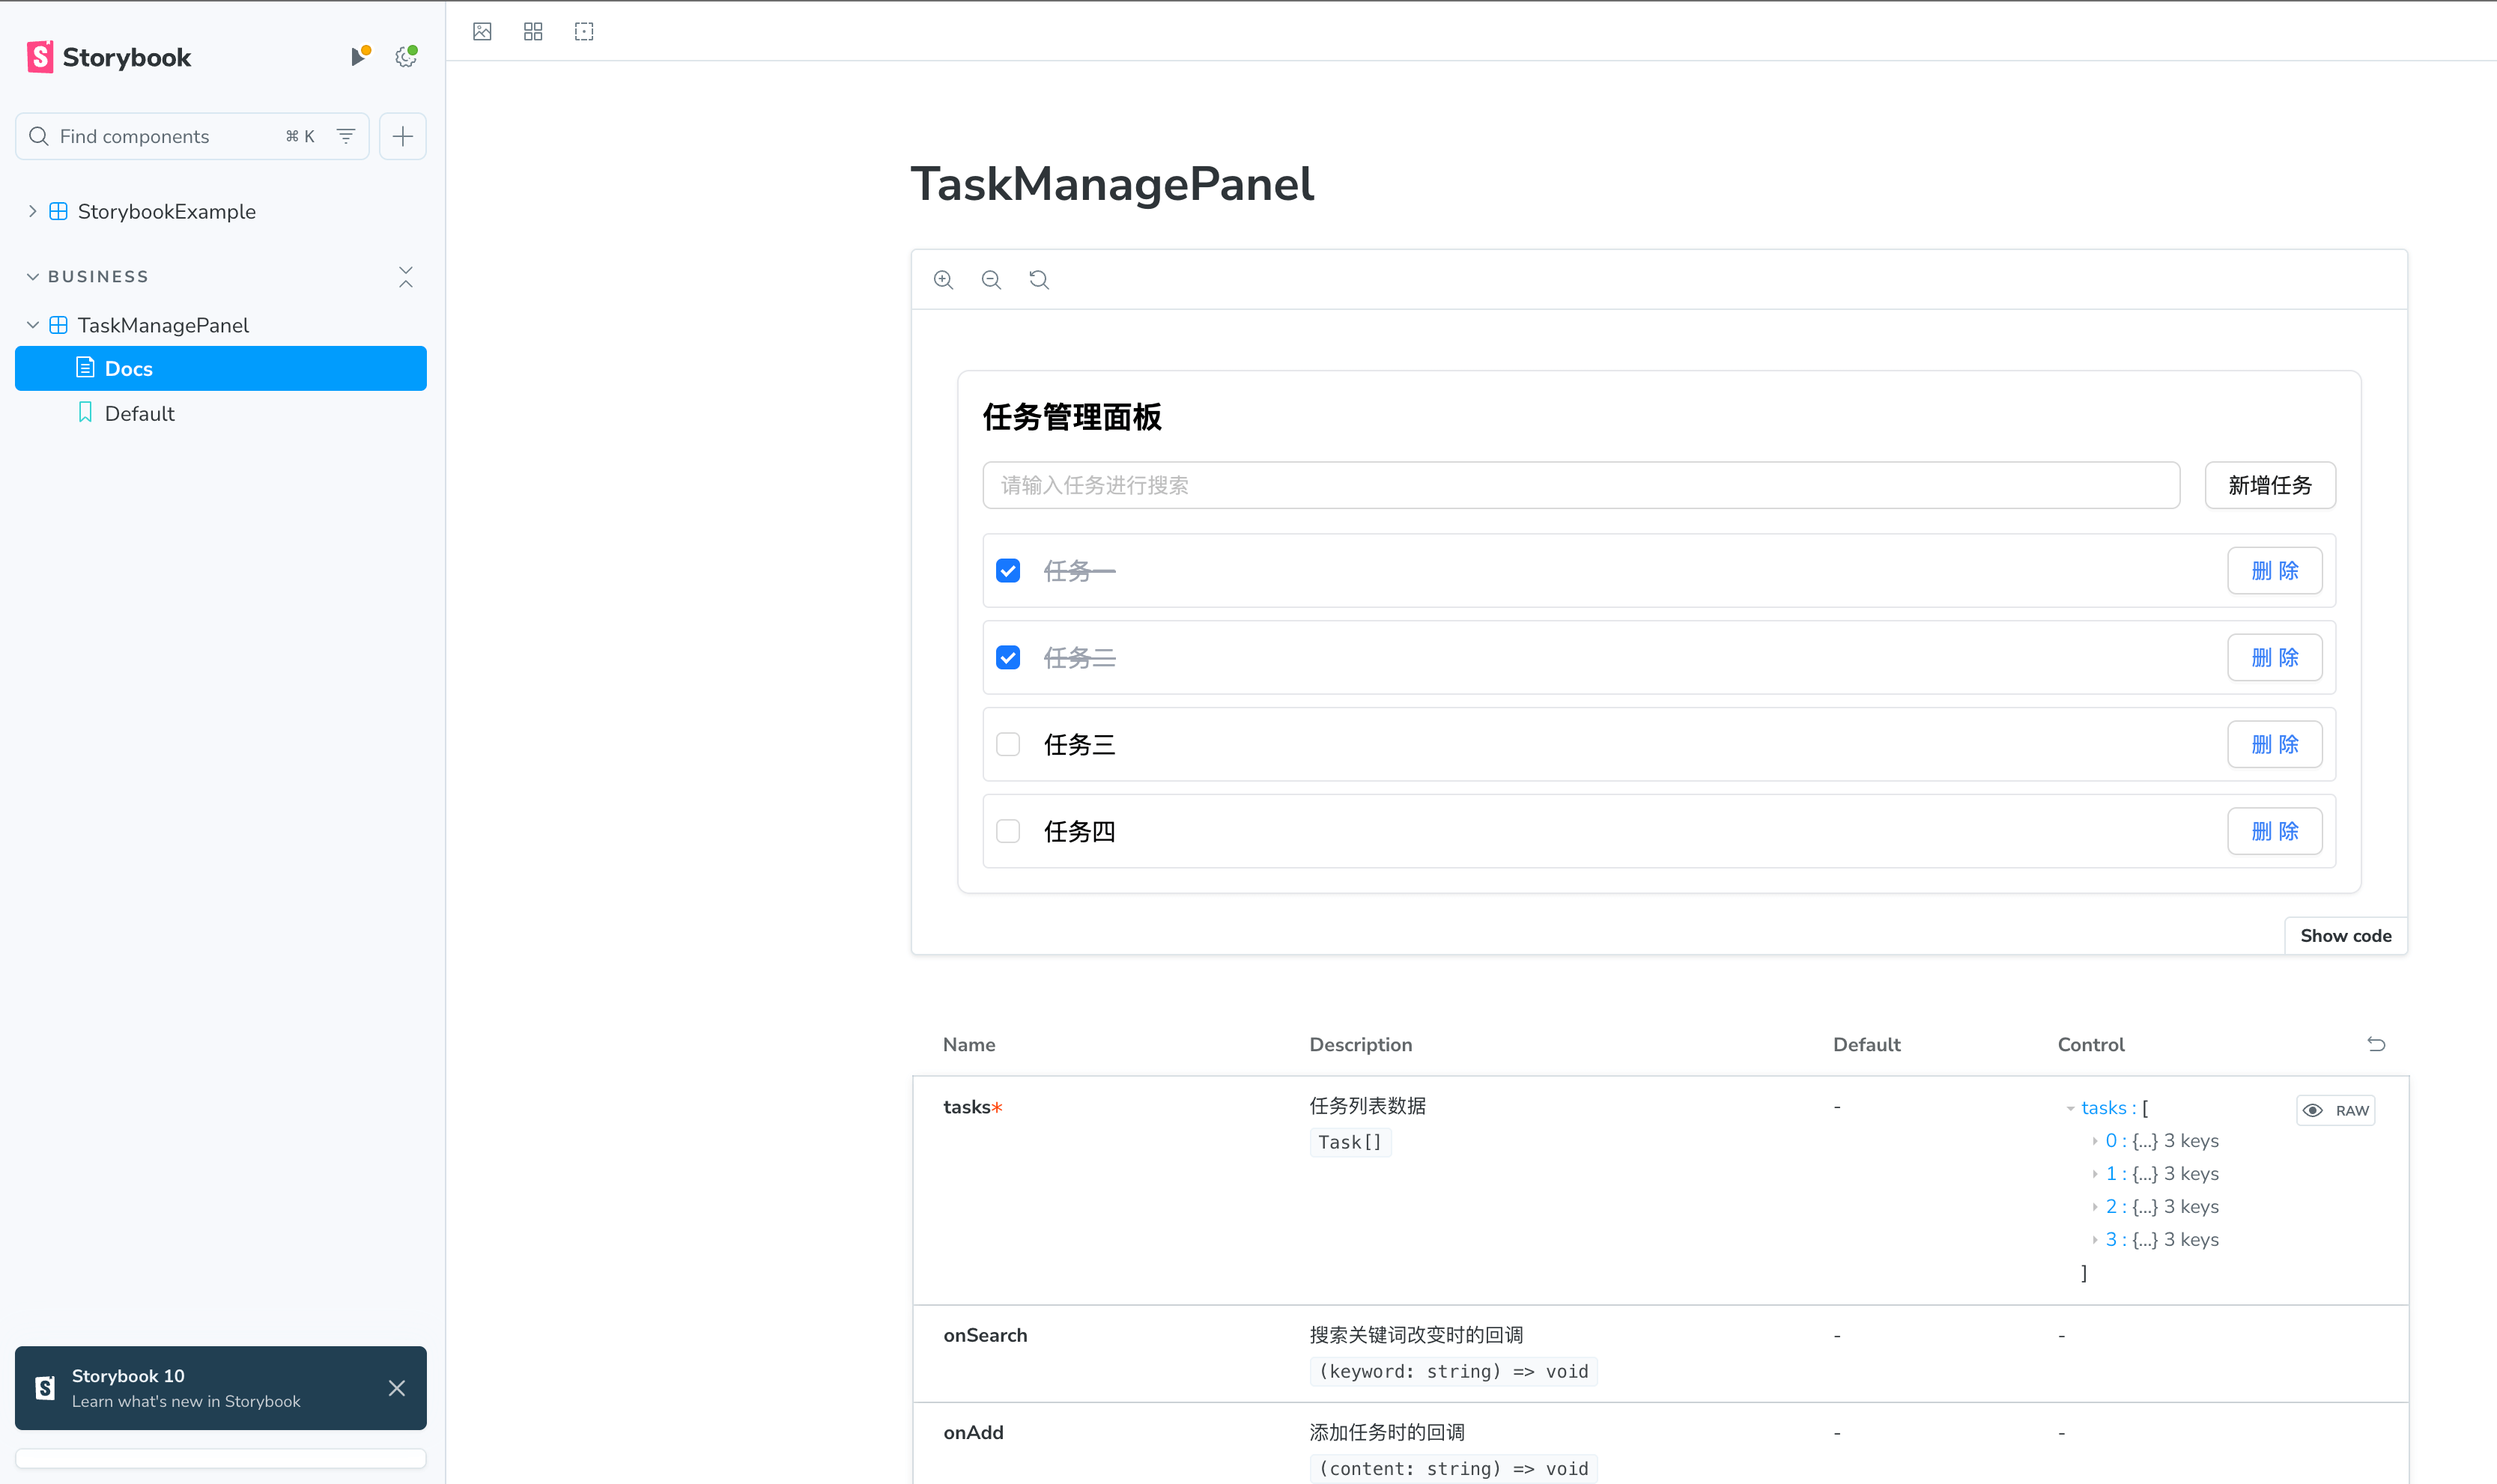Check the 任务三 checkbox
The image size is (2497, 1484).
tap(1008, 745)
